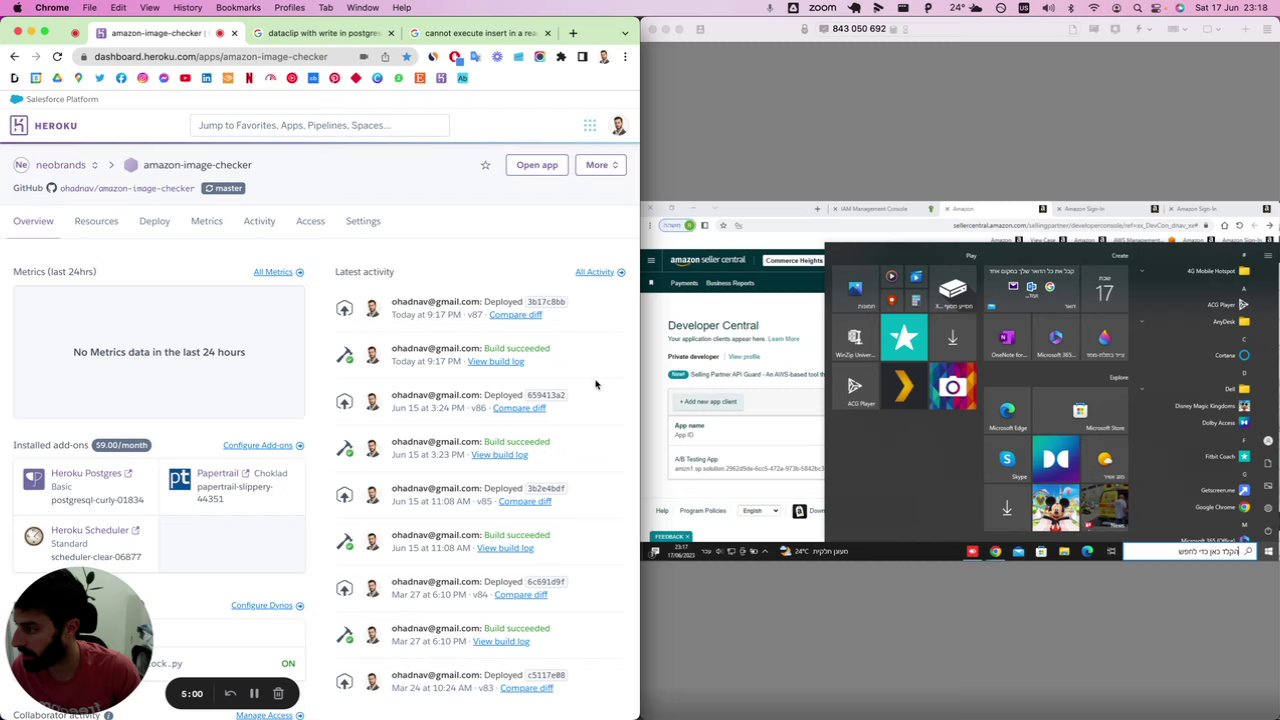Reload the Heroku dashboard page
This screenshot has width=1280, height=720.
point(57,57)
